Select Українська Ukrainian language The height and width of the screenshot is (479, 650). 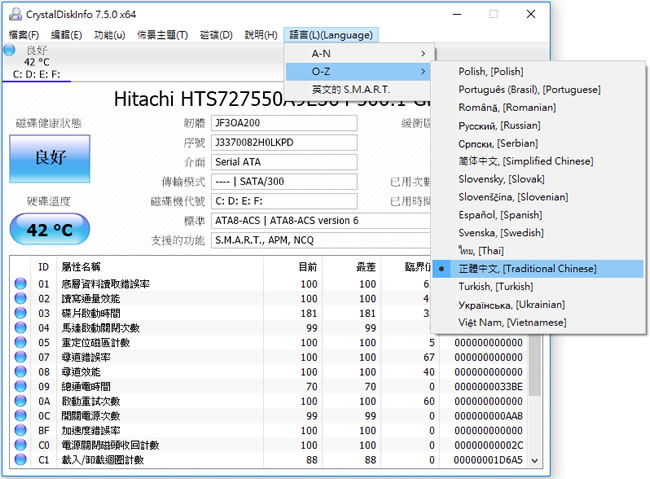coord(538,304)
